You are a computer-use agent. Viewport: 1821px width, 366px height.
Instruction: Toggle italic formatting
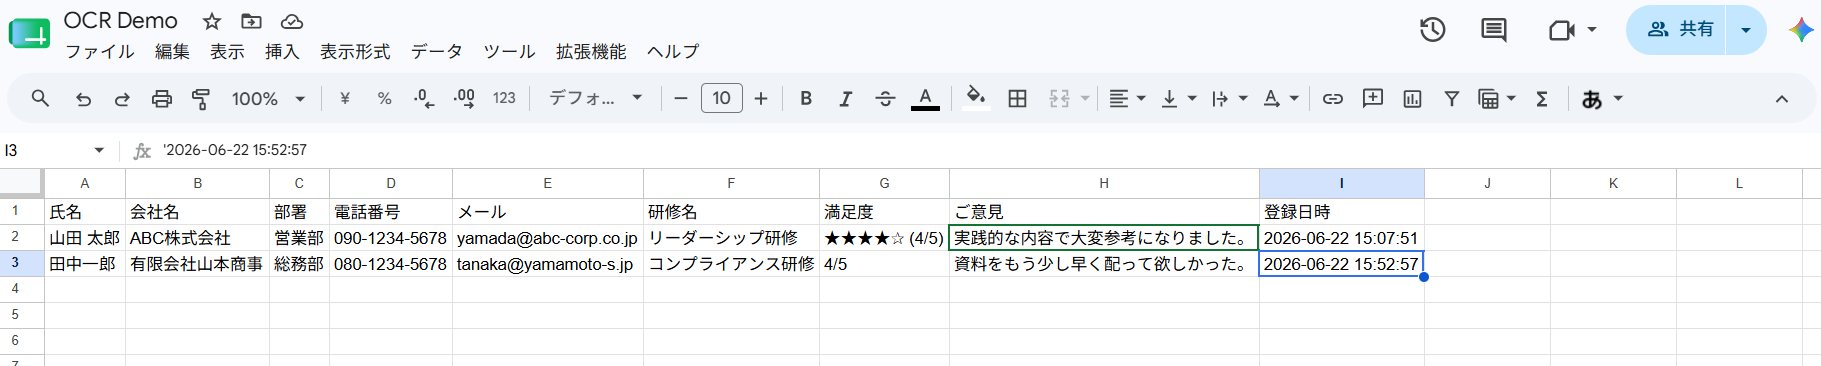(x=846, y=98)
